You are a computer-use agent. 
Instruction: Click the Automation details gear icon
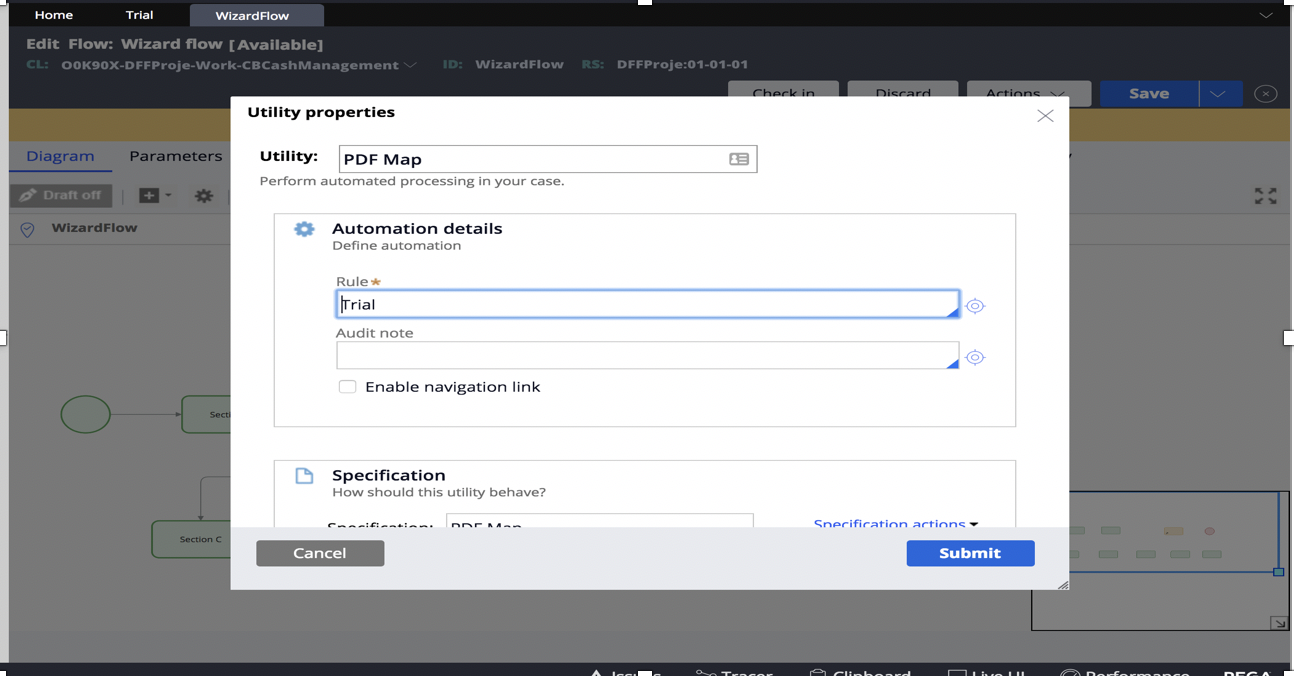(304, 229)
